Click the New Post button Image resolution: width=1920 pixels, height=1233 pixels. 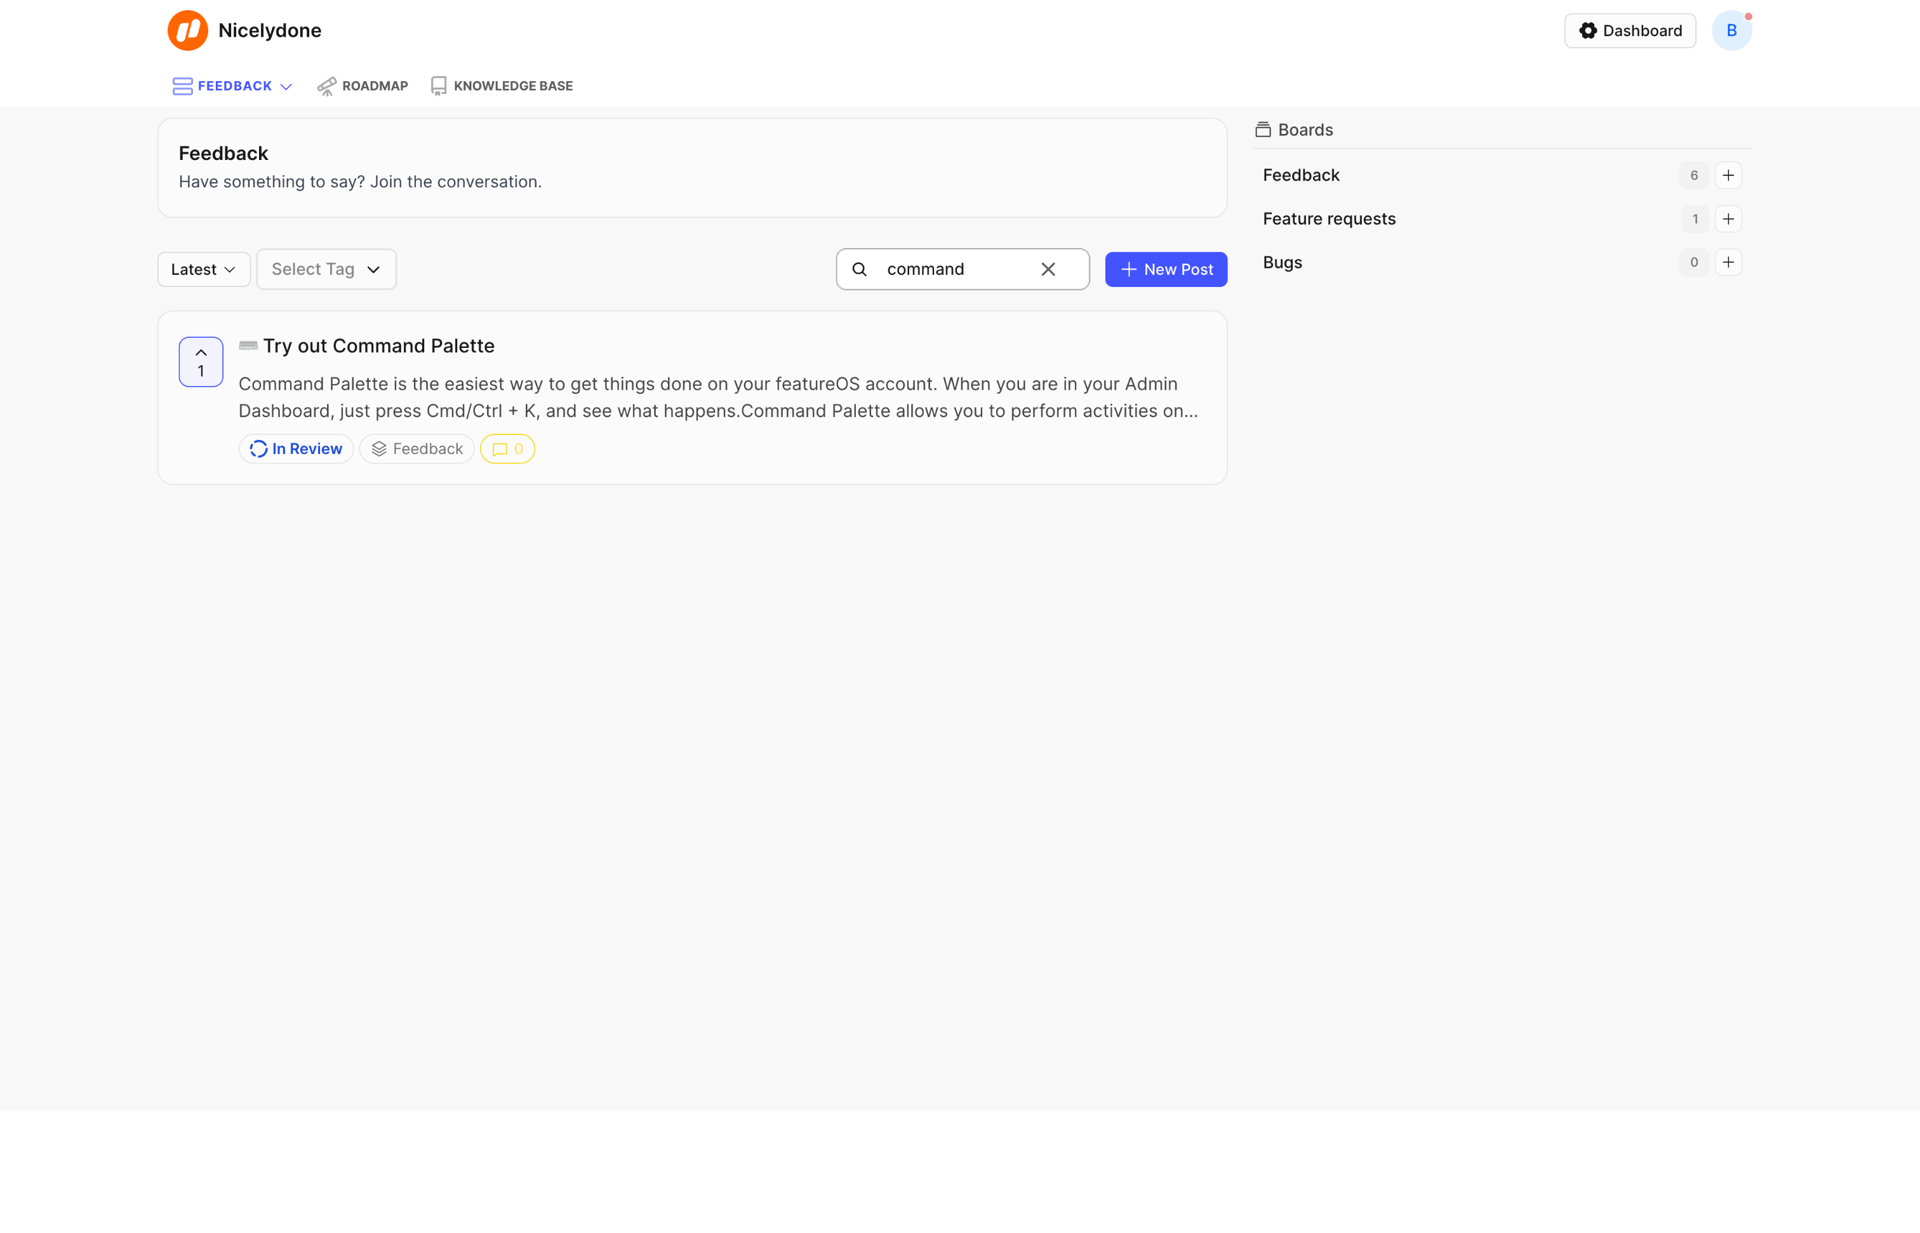pyautogui.click(x=1166, y=269)
